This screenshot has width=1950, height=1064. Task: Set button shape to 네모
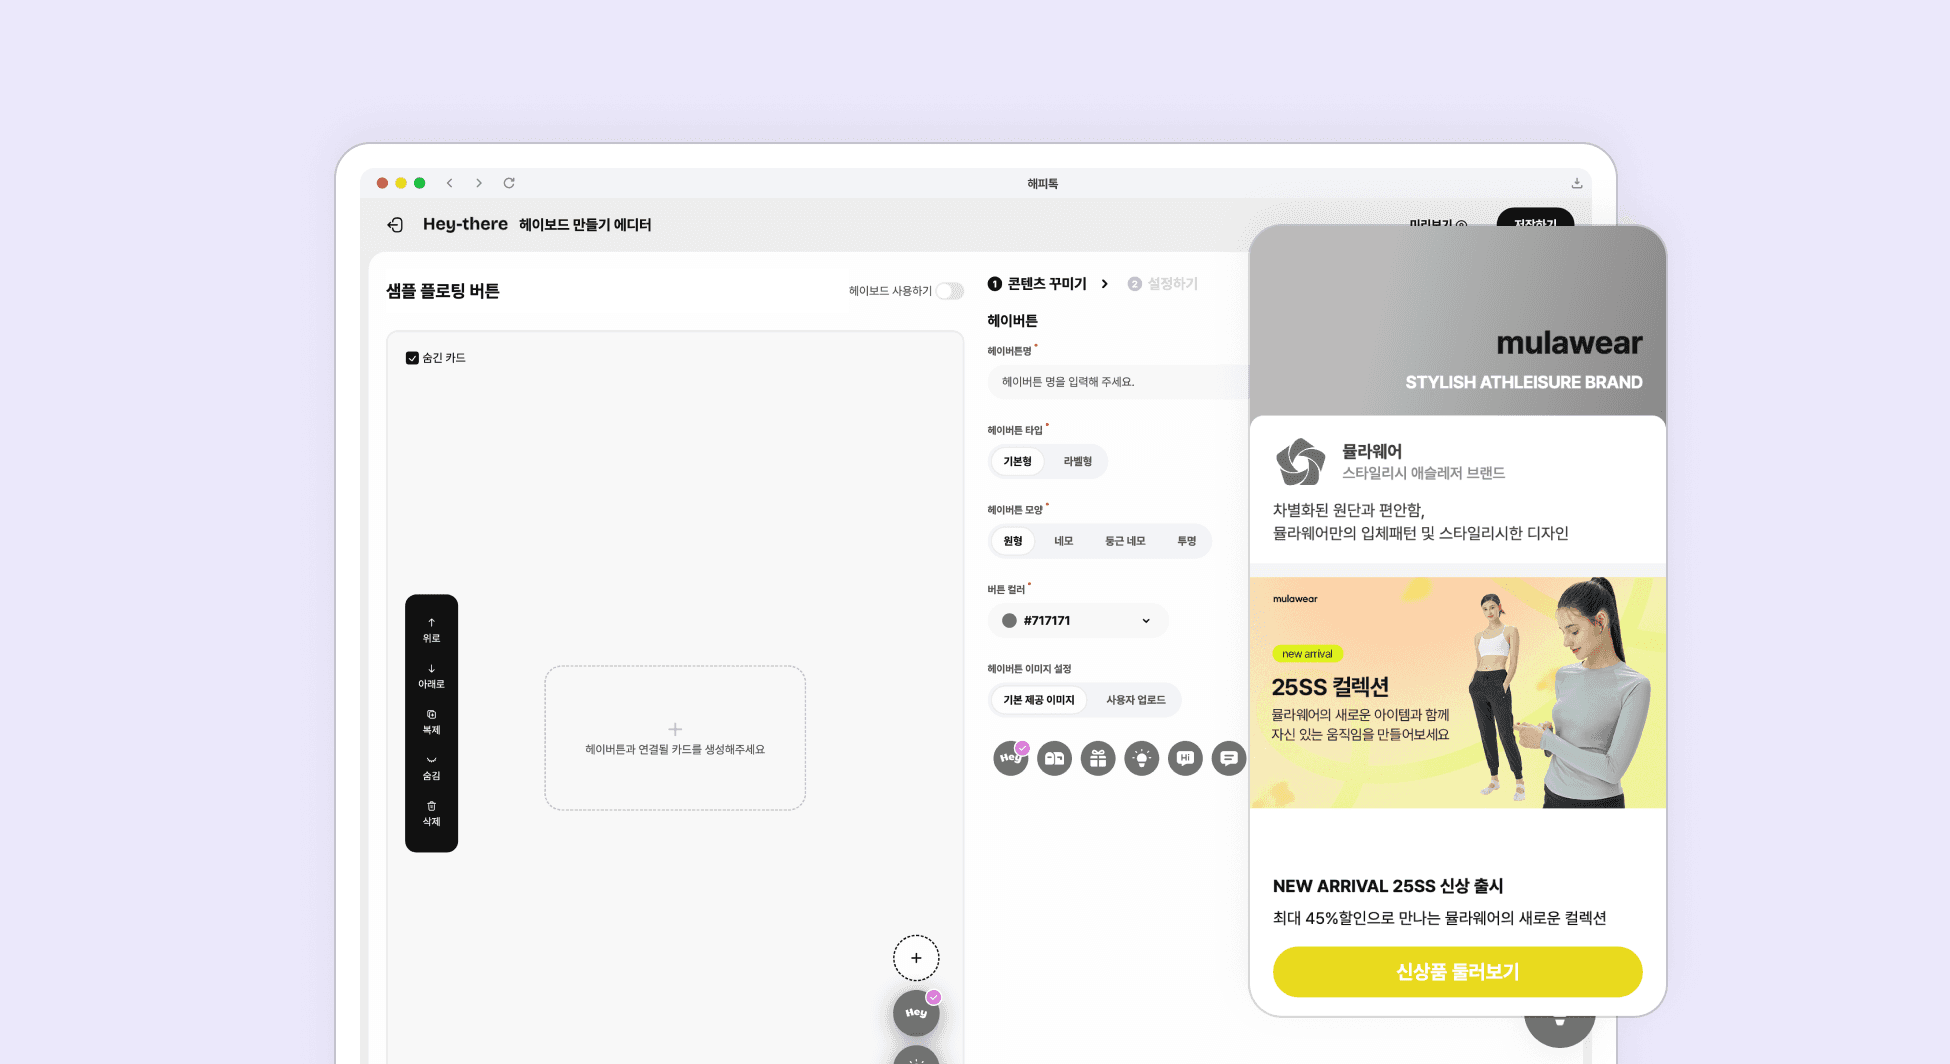point(1063,541)
